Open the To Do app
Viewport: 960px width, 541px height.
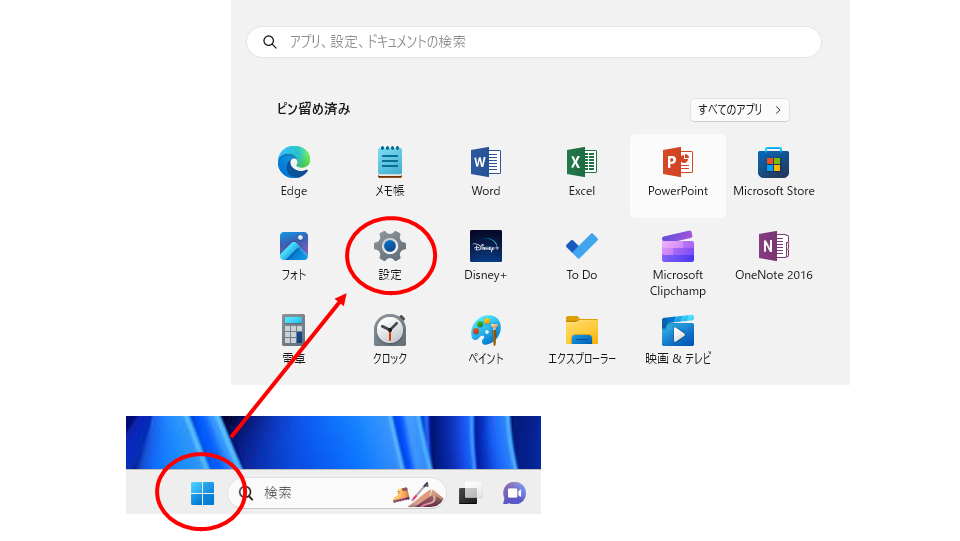click(582, 256)
